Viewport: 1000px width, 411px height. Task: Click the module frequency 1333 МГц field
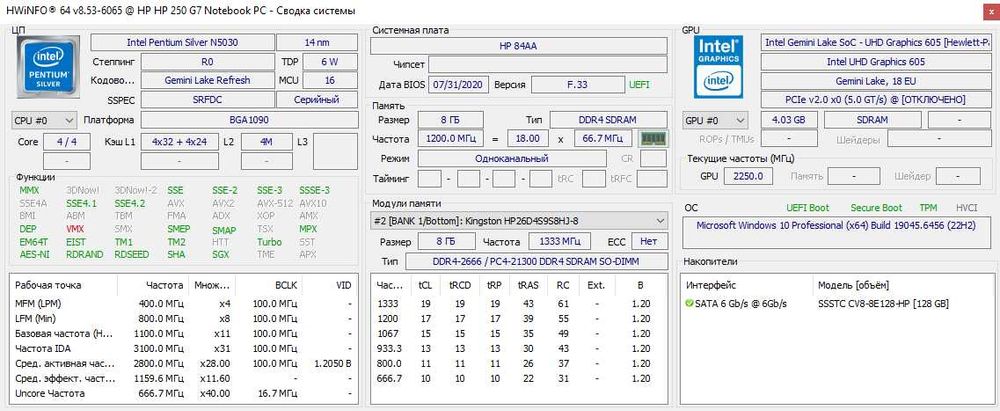point(560,242)
